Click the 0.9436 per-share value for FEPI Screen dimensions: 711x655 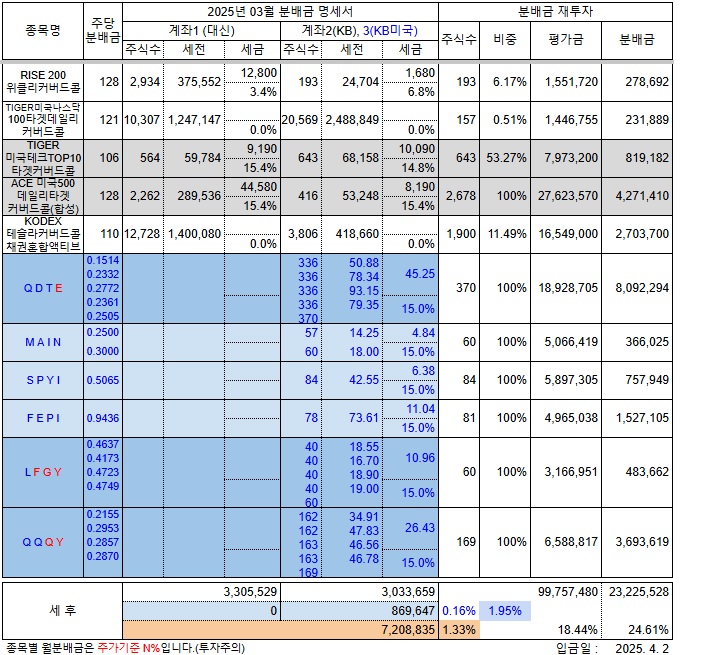[103, 418]
